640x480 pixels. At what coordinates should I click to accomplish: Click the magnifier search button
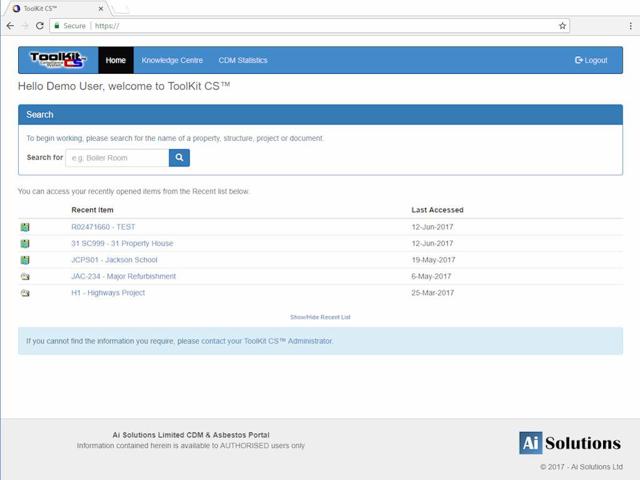(x=179, y=158)
